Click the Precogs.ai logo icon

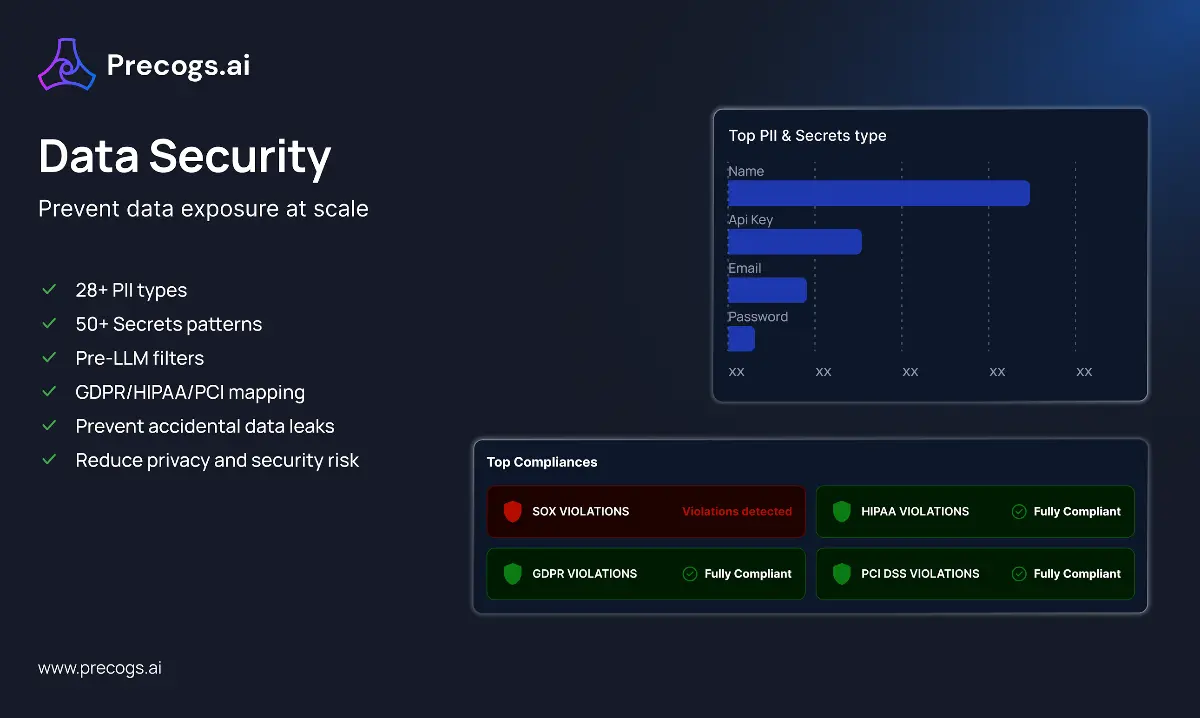point(66,66)
